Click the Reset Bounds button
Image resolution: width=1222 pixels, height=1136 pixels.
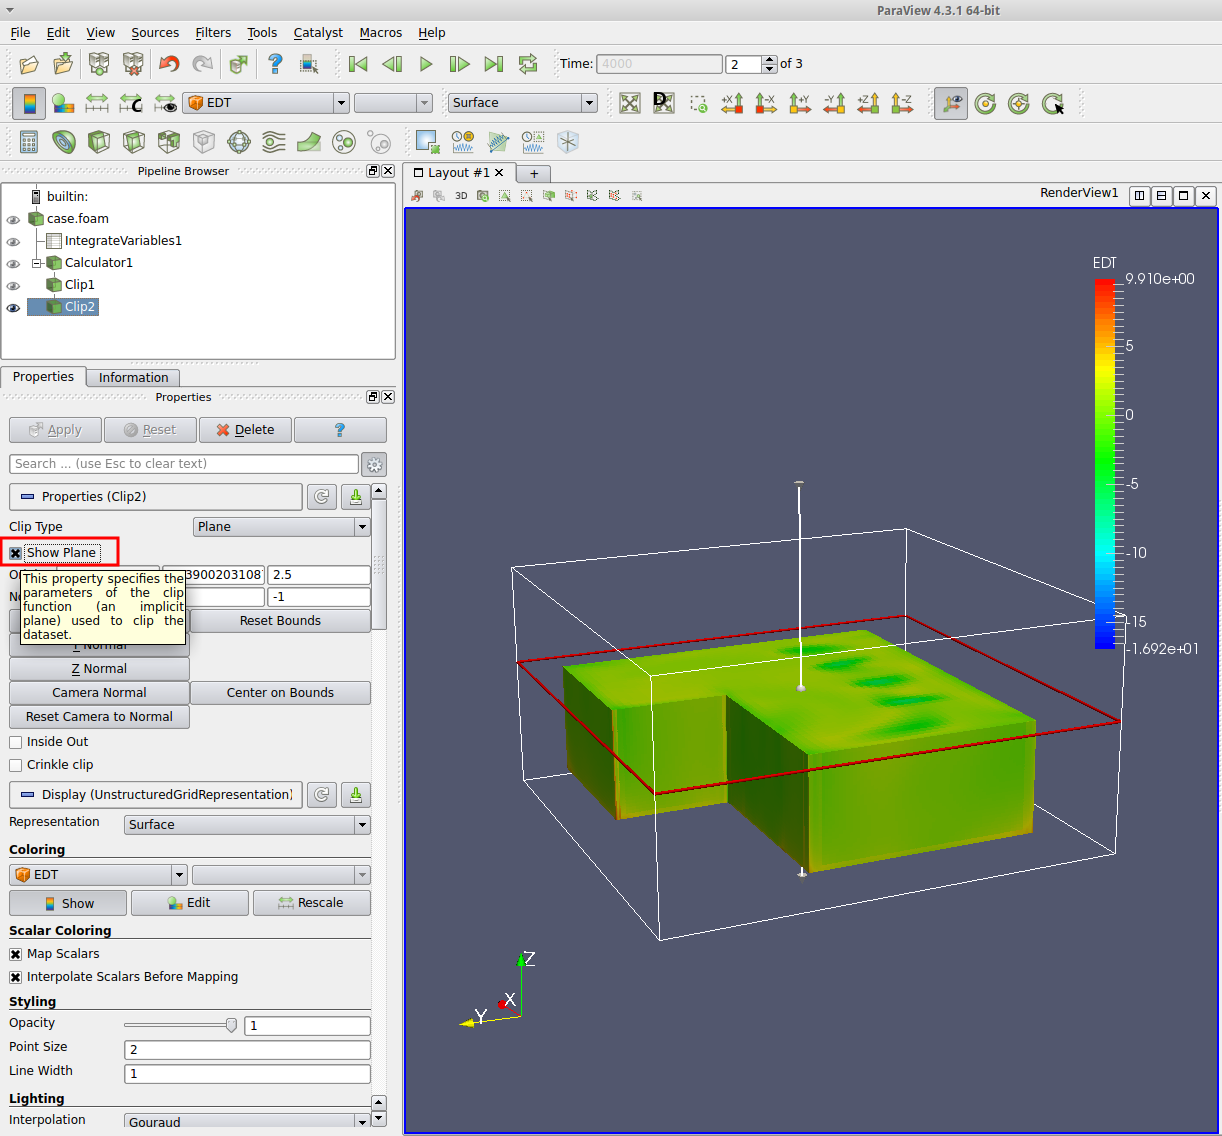pos(280,621)
